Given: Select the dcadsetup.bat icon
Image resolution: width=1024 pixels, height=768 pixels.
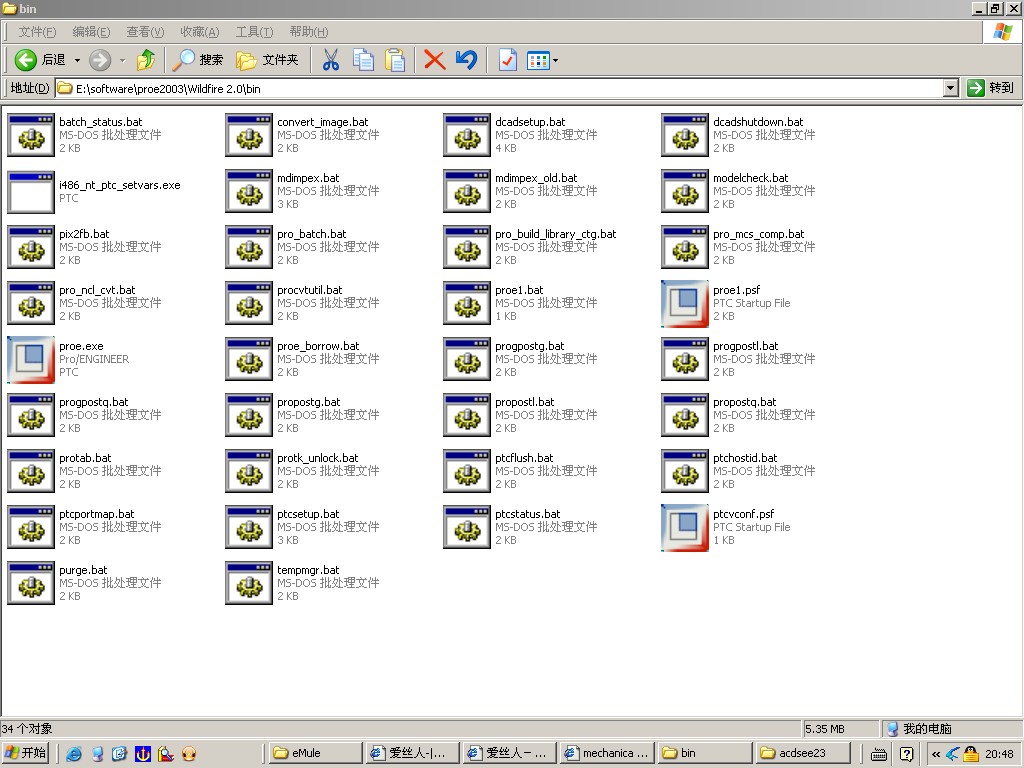Looking at the screenshot, I should point(467,135).
